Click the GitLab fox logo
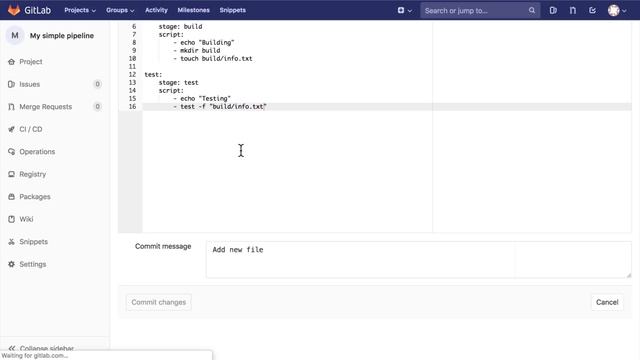This screenshot has width=640, height=360. (14, 10)
